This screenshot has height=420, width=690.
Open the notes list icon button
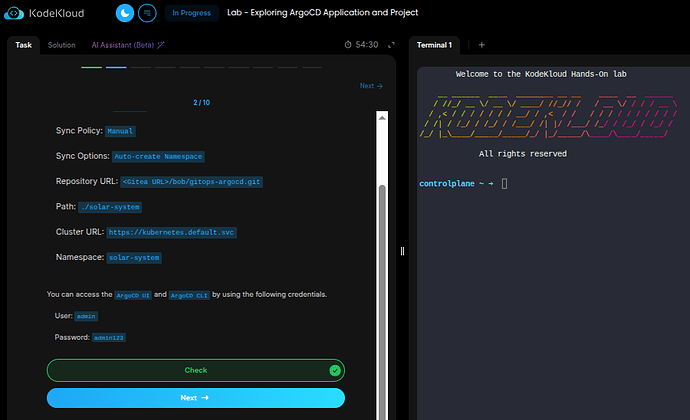pos(147,13)
